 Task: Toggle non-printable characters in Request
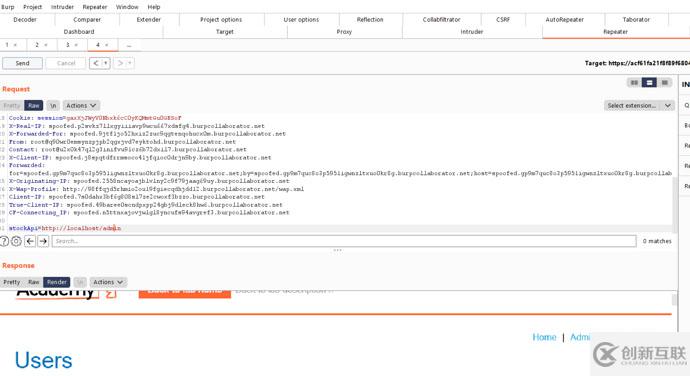coord(53,106)
